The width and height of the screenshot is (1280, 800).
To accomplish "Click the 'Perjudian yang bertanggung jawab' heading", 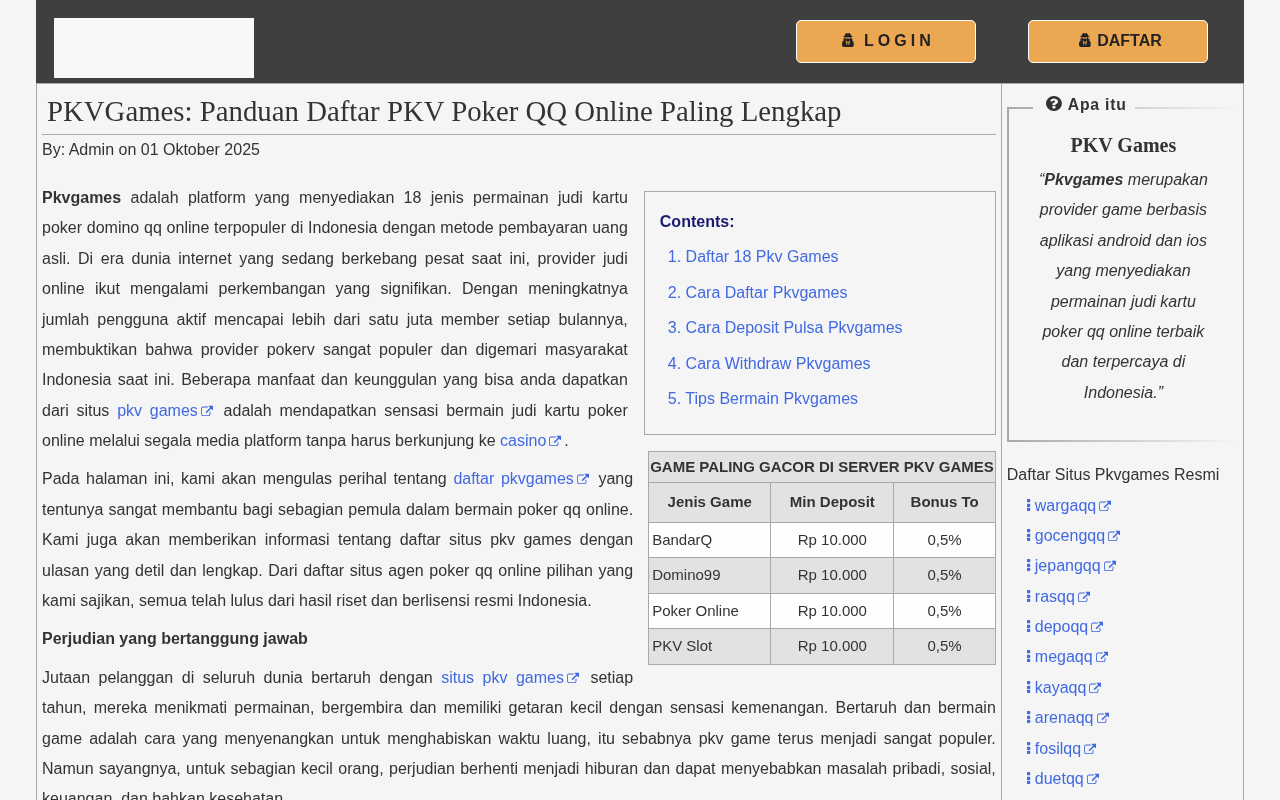I will pyautogui.click(x=175, y=639).
